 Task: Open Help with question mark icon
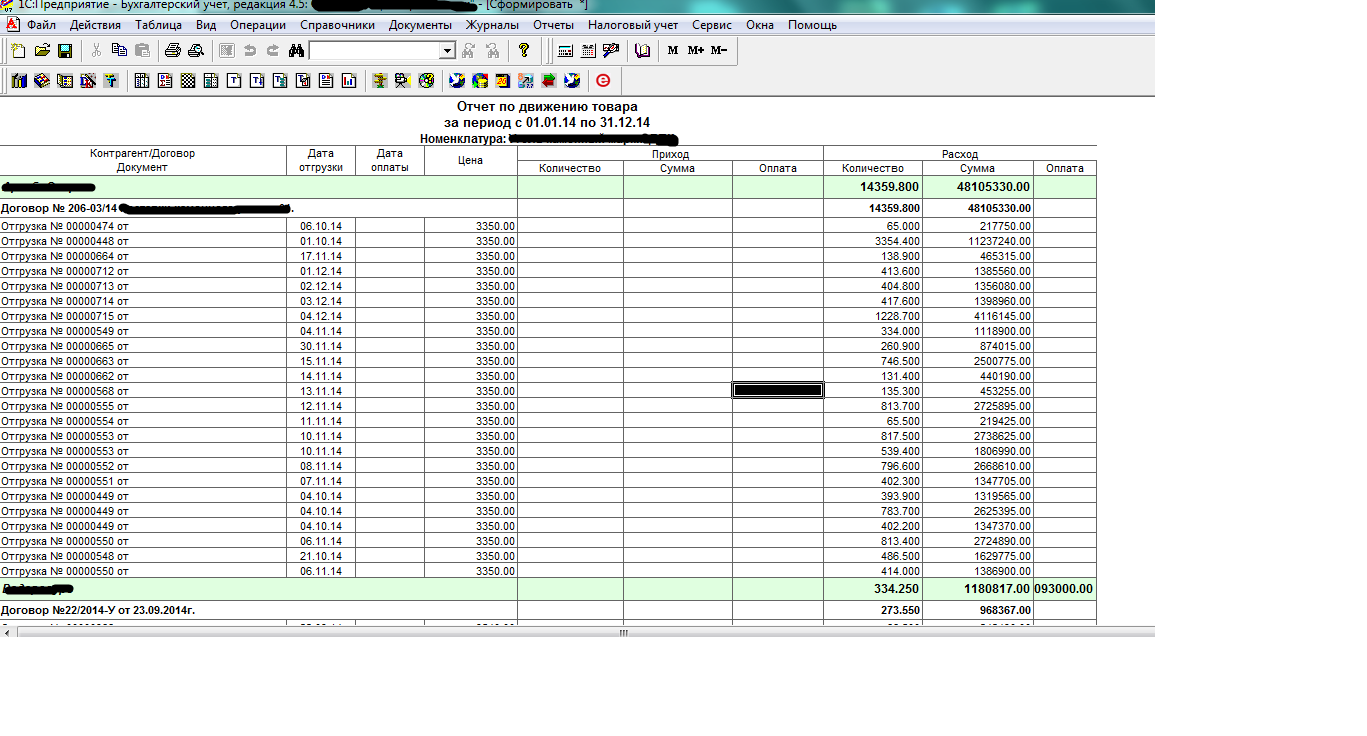(x=523, y=51)
